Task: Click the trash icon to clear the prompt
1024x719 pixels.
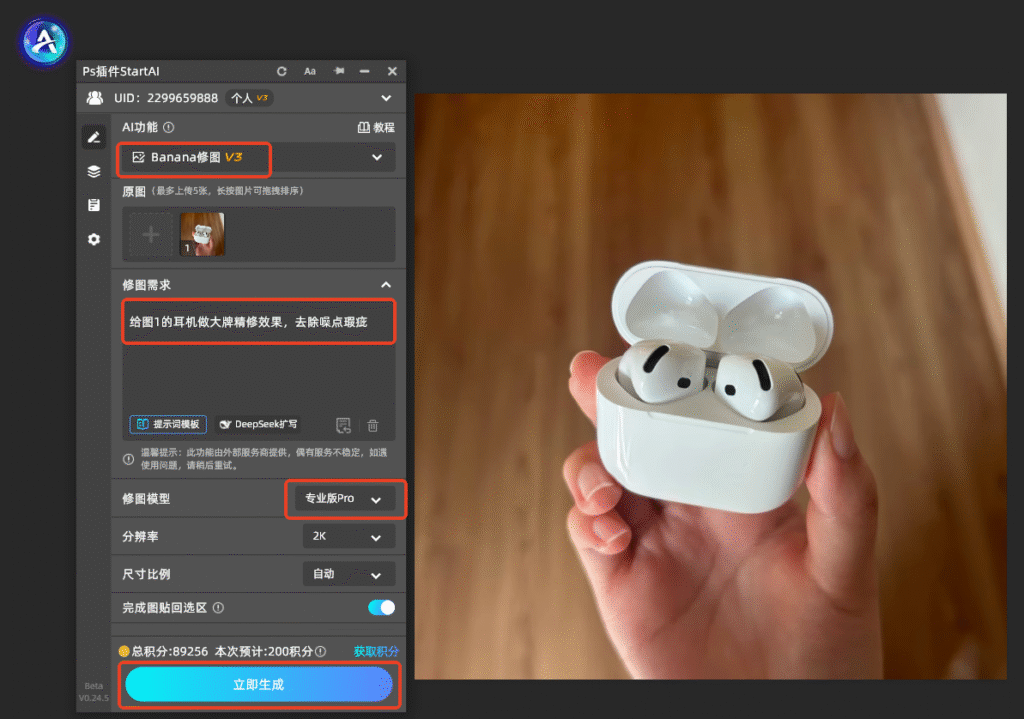Action: (373, 426)
